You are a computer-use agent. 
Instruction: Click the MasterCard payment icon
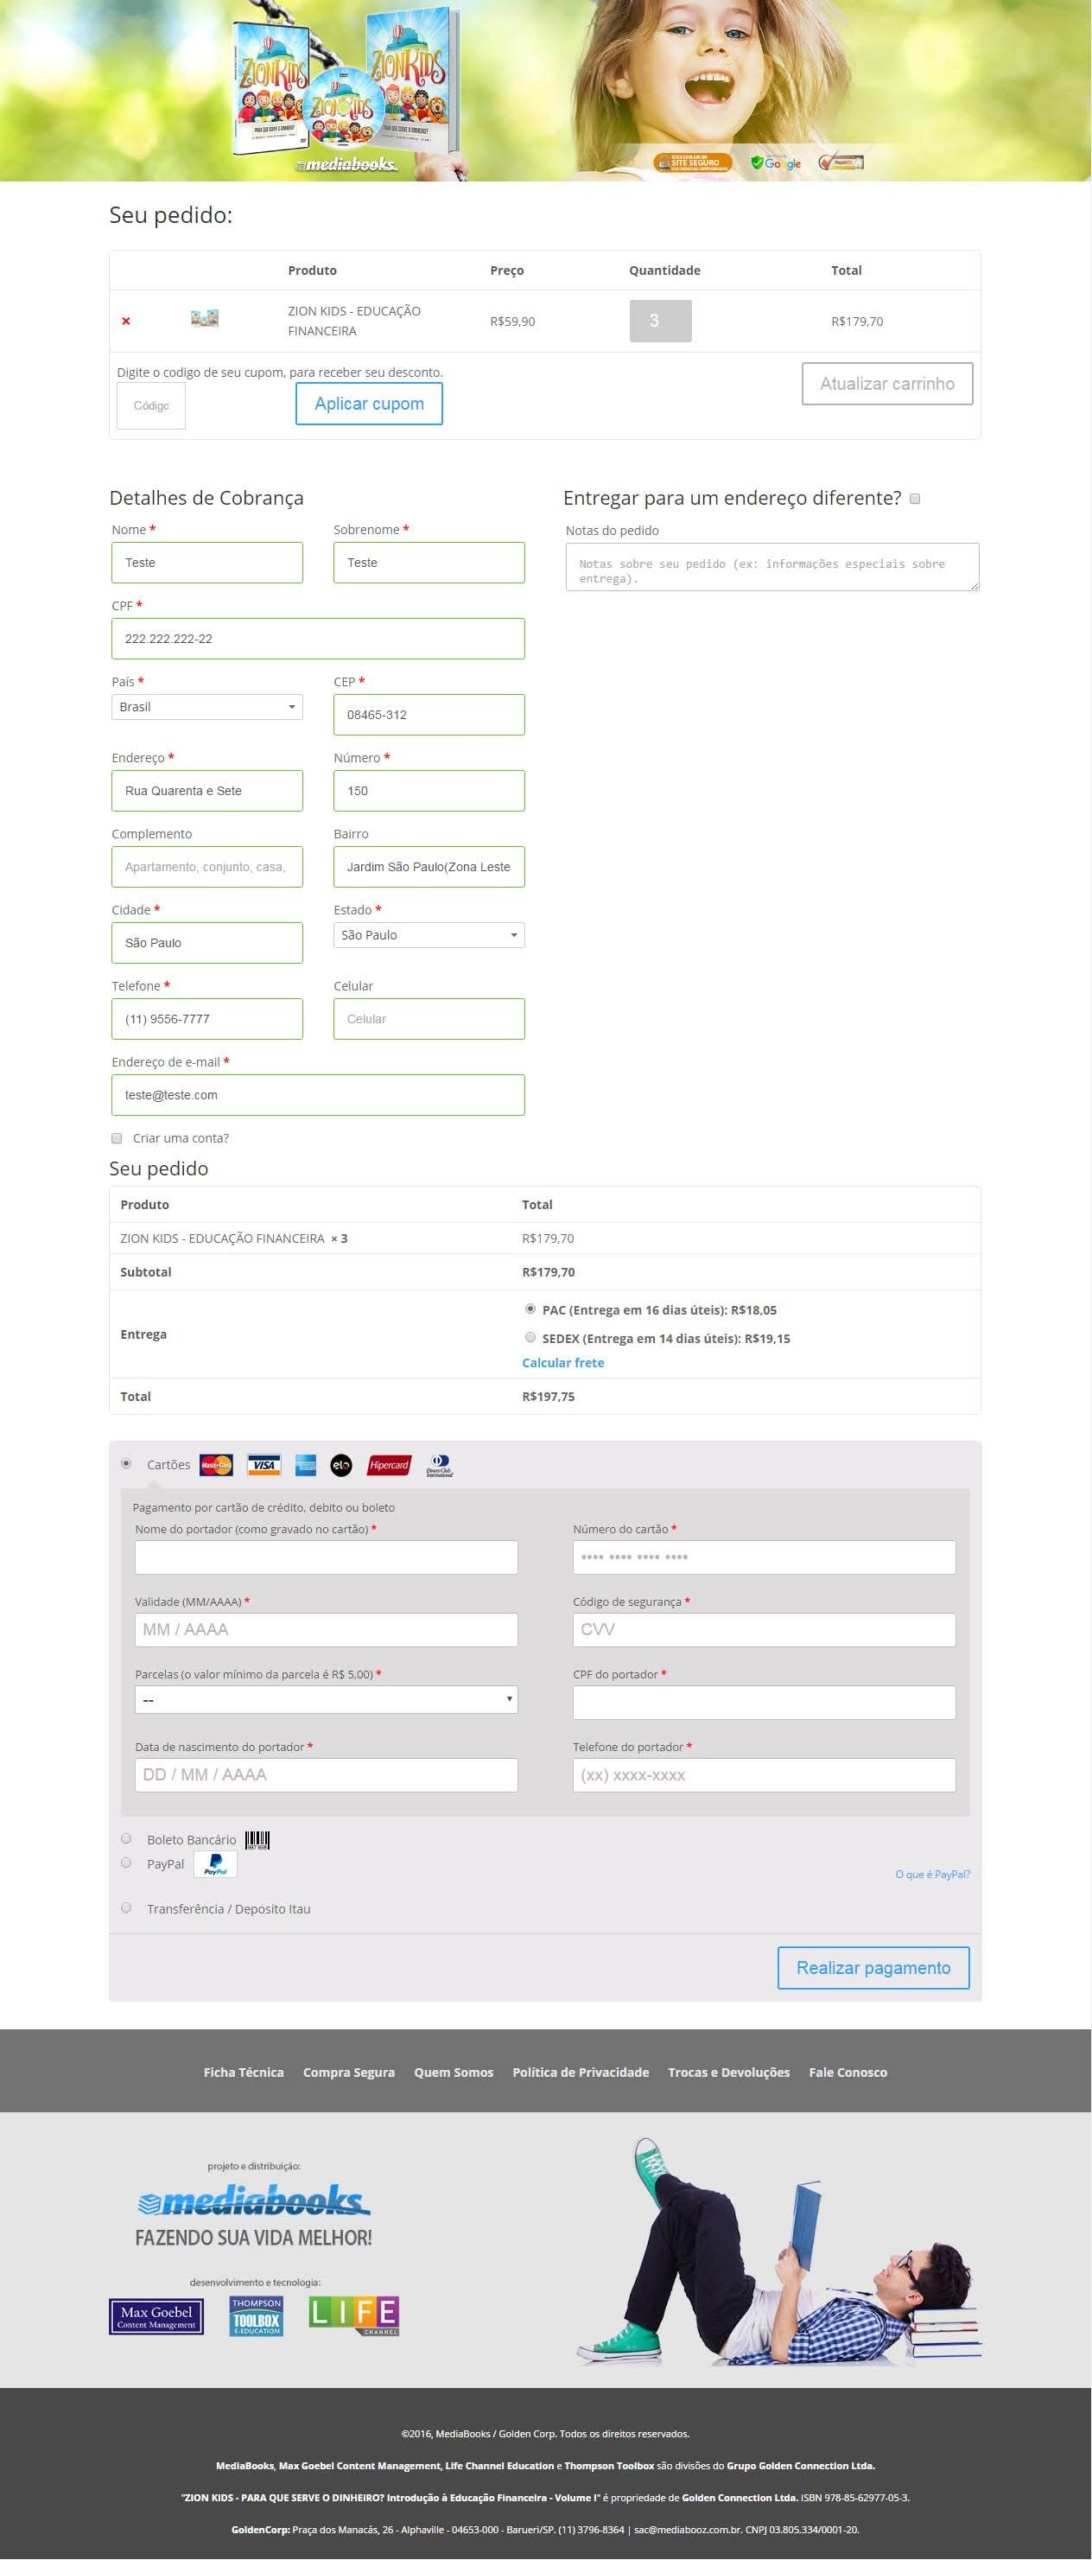(x=216, y=1465)
